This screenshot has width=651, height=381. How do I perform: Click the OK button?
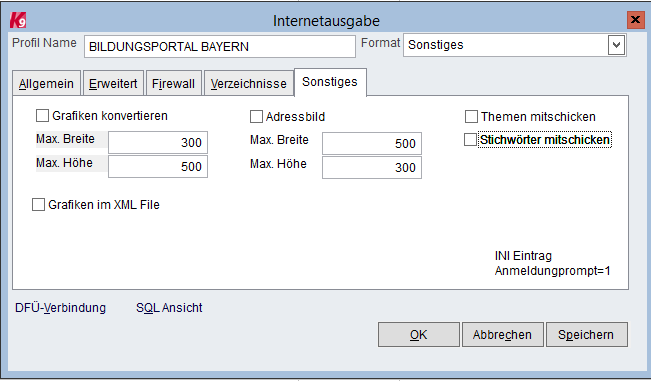[418, 335]
